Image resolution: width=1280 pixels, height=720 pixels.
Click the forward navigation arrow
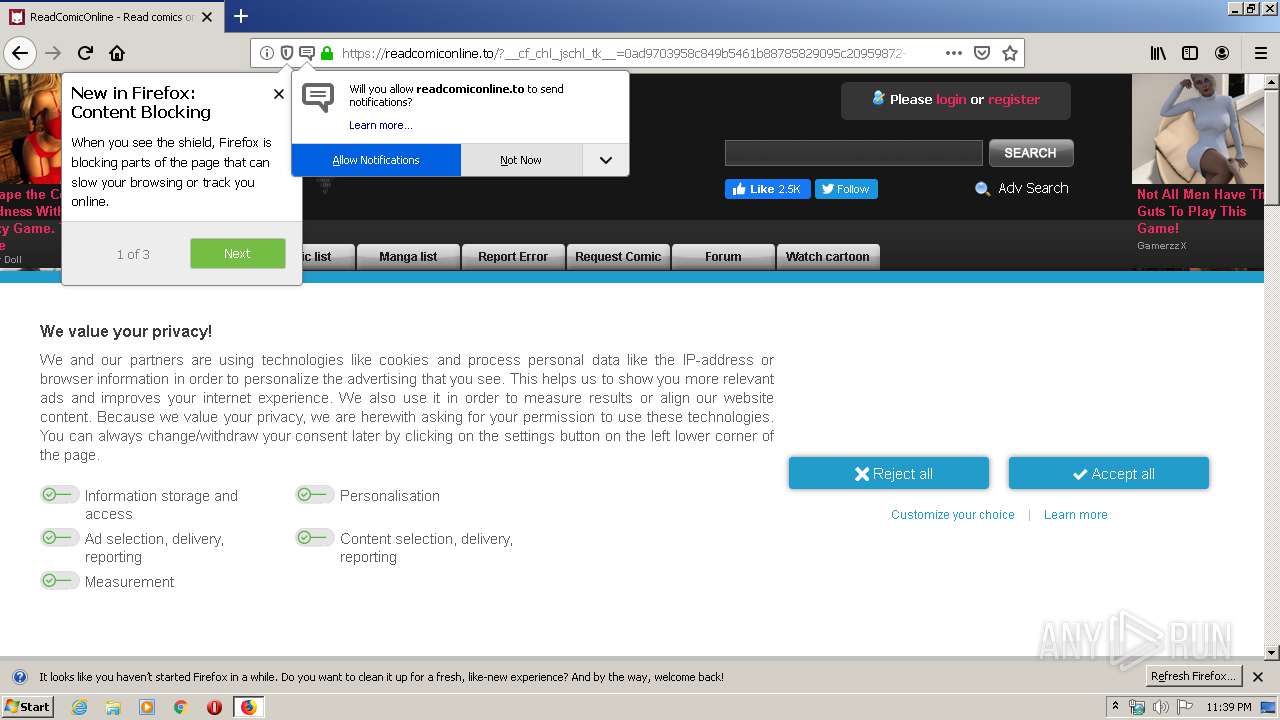[53, 53]
